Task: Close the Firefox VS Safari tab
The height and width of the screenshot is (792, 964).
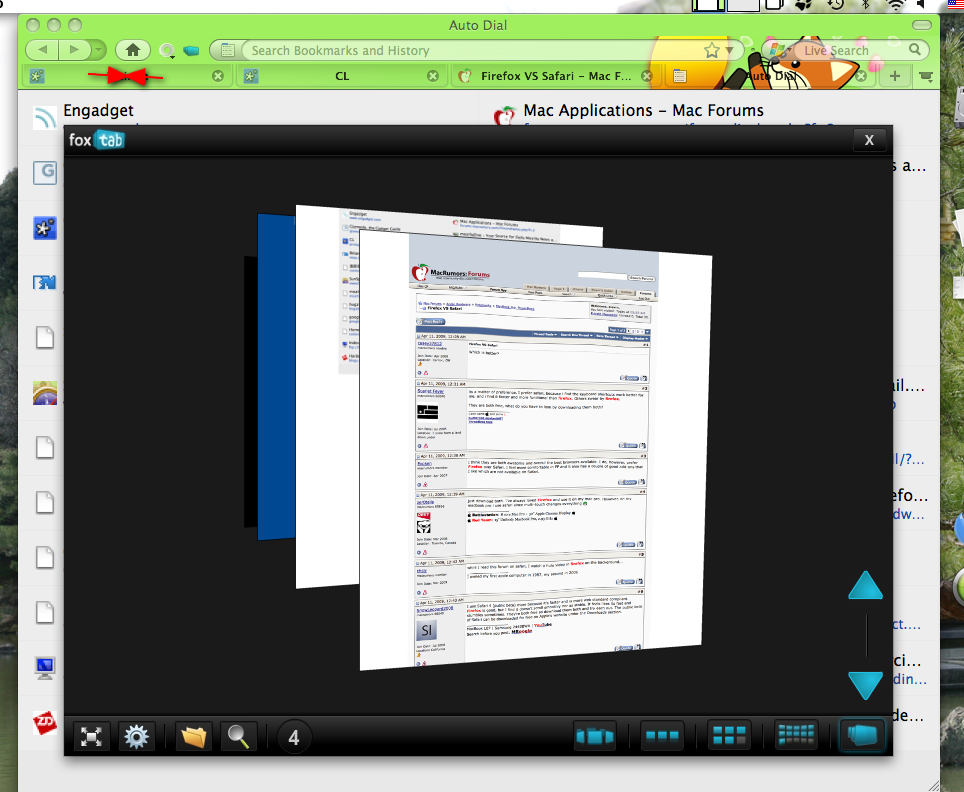Action: coord(647,76)
